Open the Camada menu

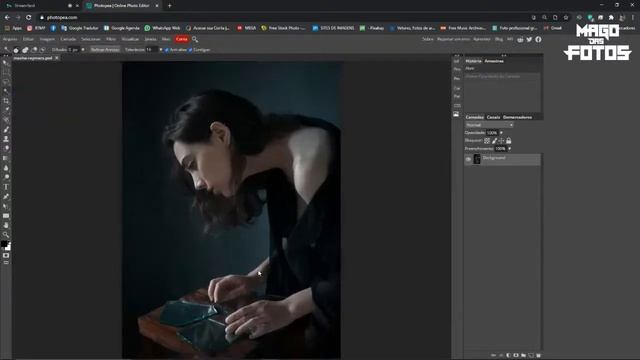point(68,39)
